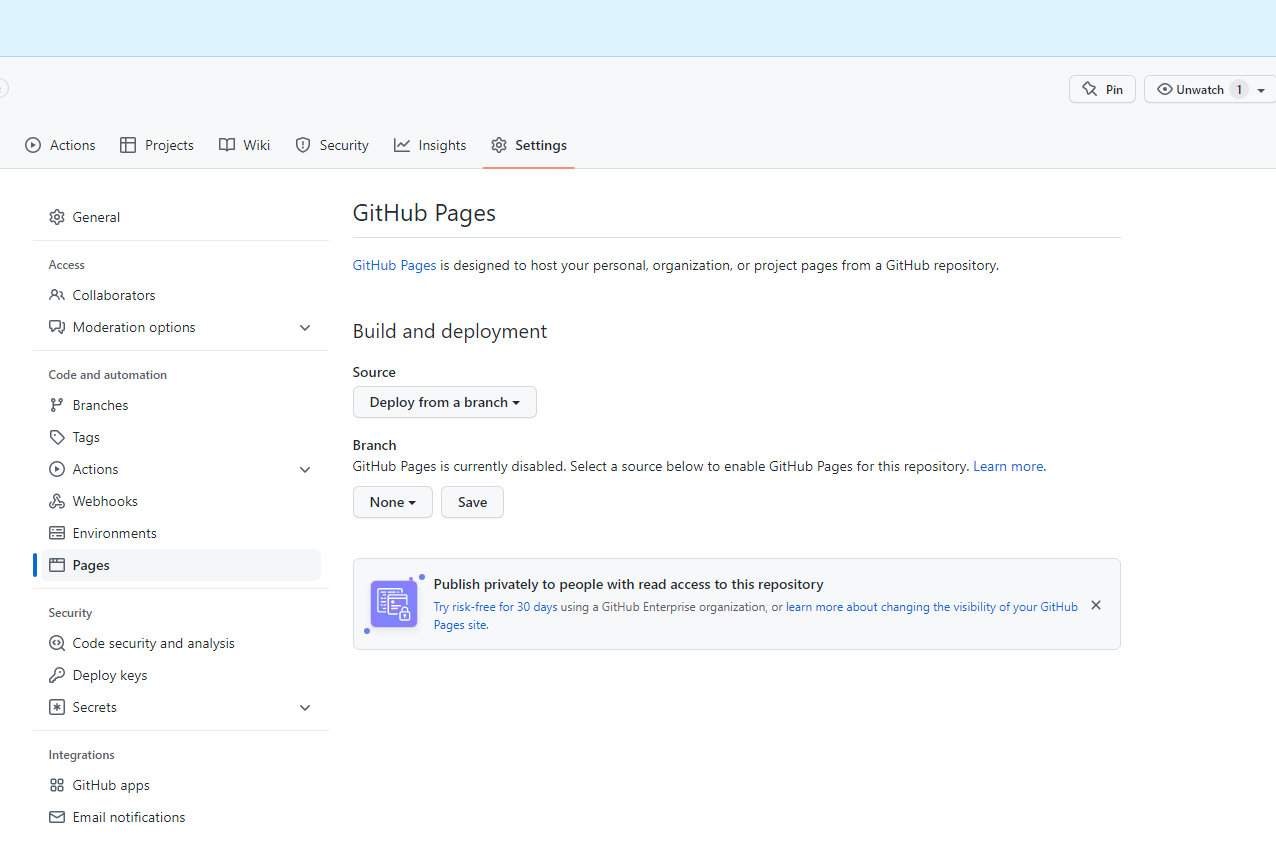
Task: Click Try risk-free for 30 days link
Action: (x=495, y=607)
